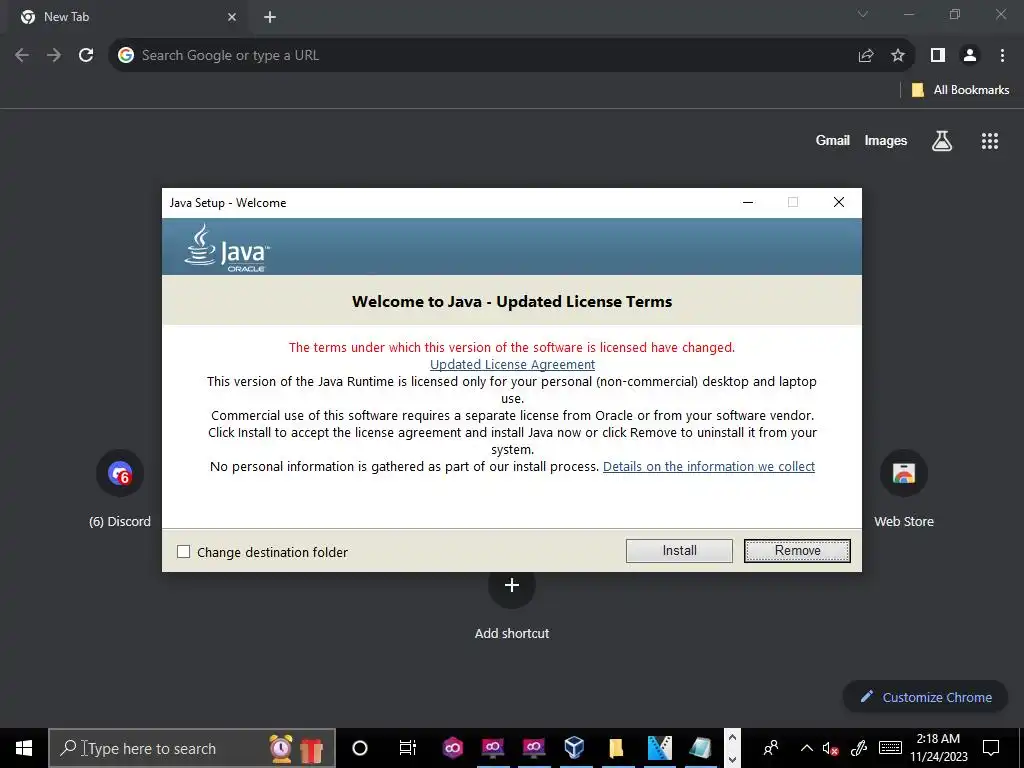Open Details on the information we collect
Screen dimensions: 1024x768
709,466
